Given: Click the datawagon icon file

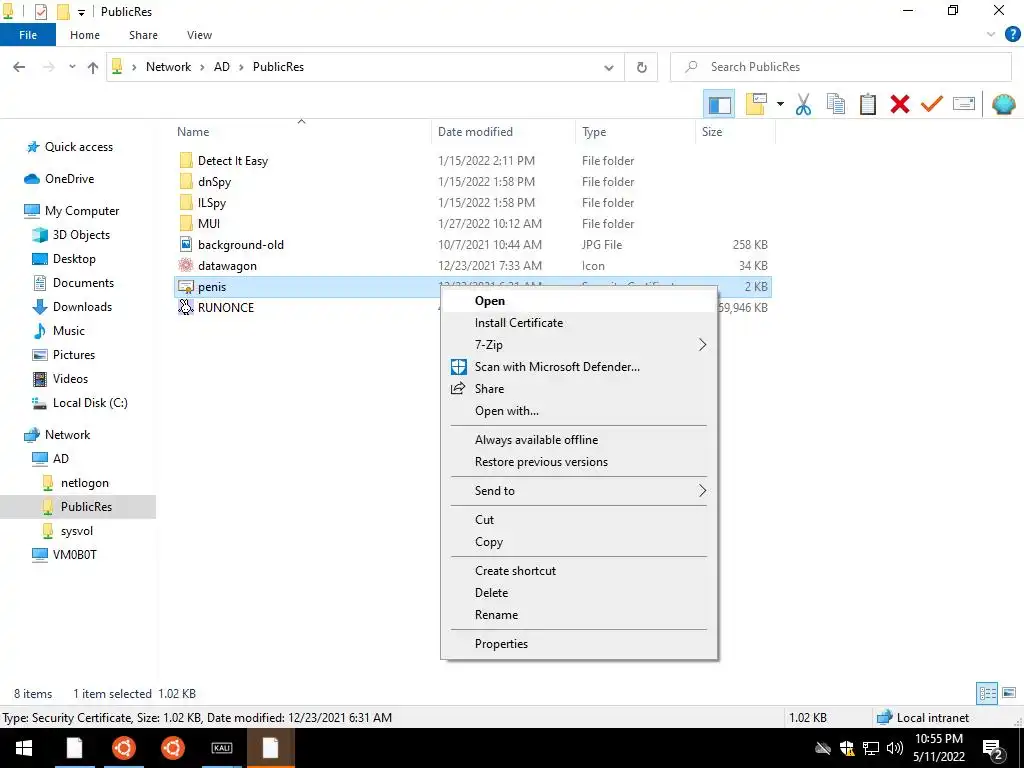Looking at the screenshot, I should pos(186,265).
